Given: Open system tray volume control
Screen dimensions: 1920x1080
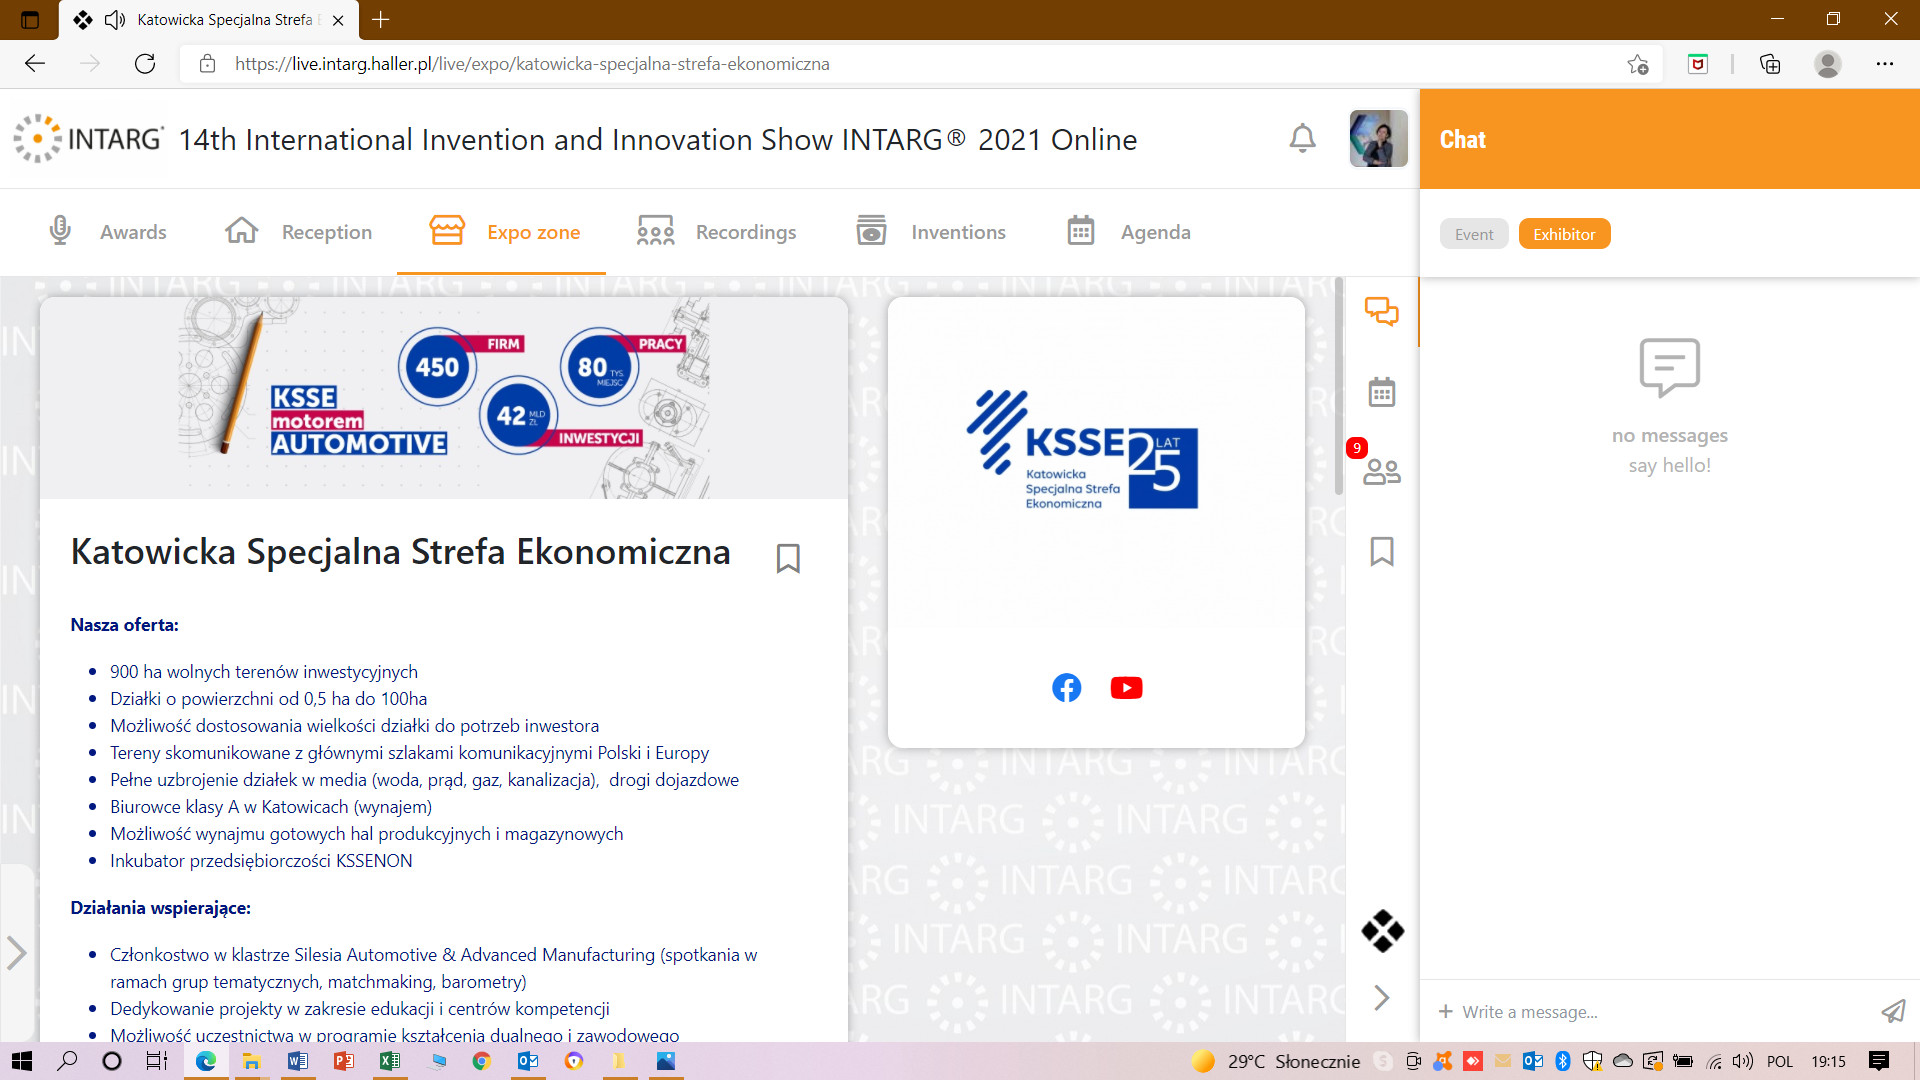Looking at the screenshot, I should (x=1743, y=1061).
